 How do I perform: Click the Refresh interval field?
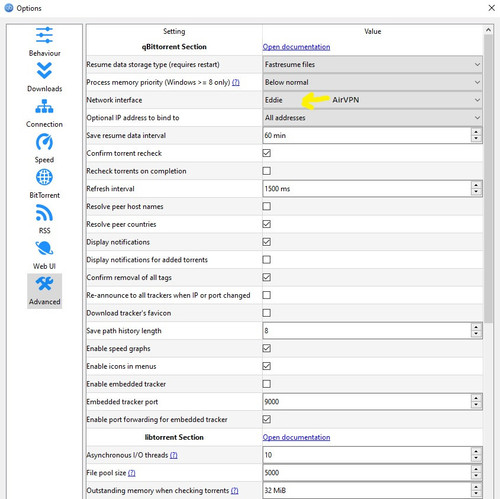click(x=367, y=189)
